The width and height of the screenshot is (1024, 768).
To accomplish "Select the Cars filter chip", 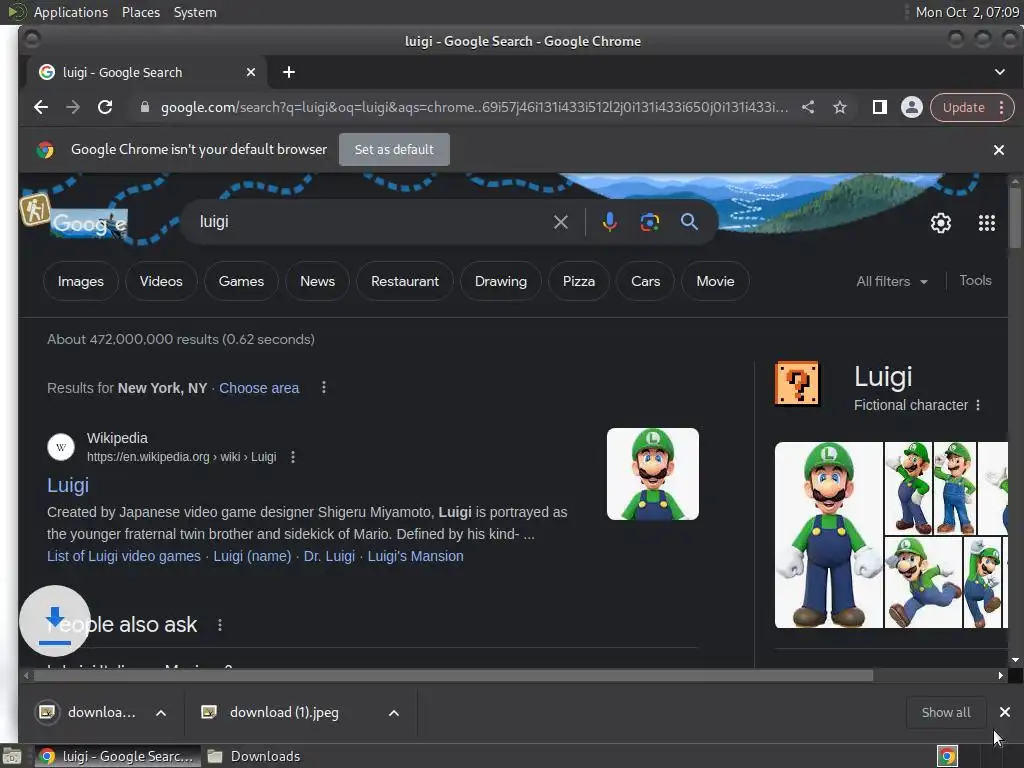I will coord(645,281).
